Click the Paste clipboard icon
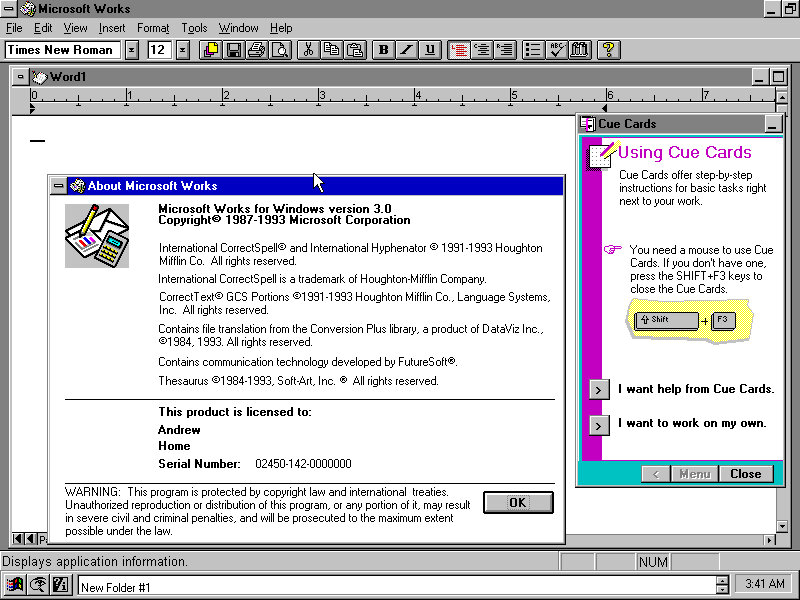The width and height of the screenshot is (800, 600). tap(355, 49)
